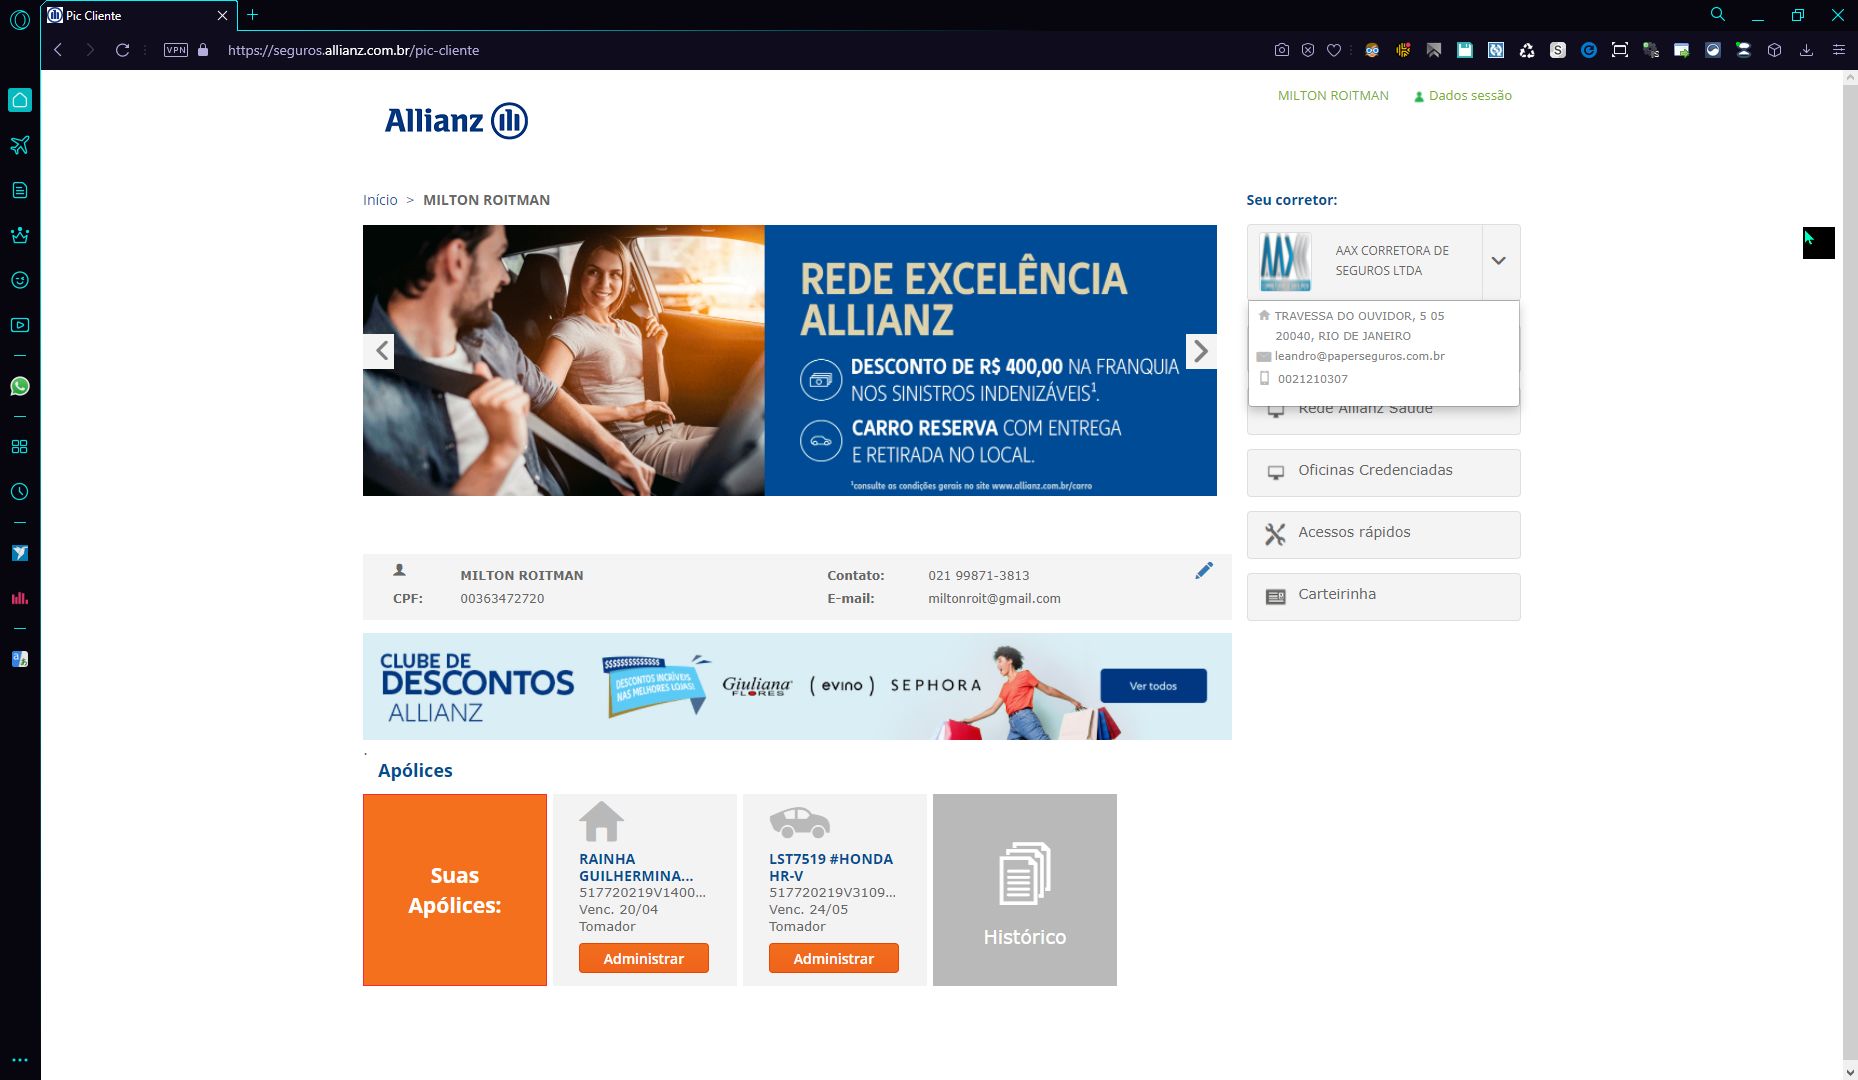This screenshot has width=1858, height=1080.
Task: Collapse the AAX Corretora broker dropdown
Action: coord(1498,261)
